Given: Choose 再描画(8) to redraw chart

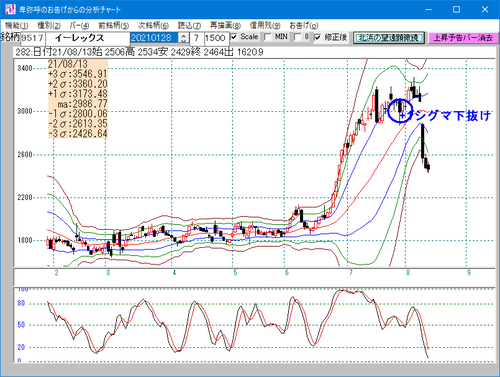Looking at the screenshot, I should [225, 25].
